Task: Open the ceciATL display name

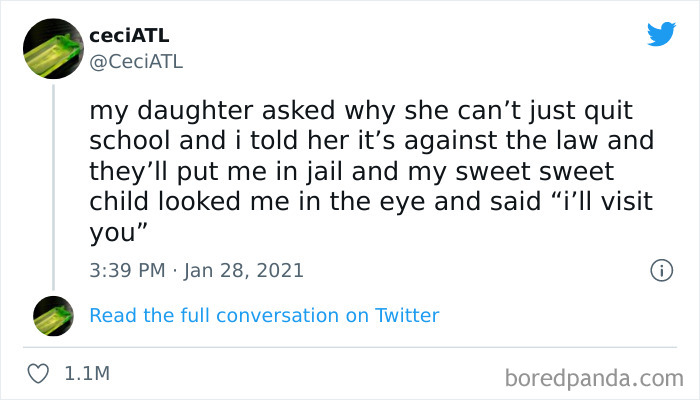Action: point(129,37)
